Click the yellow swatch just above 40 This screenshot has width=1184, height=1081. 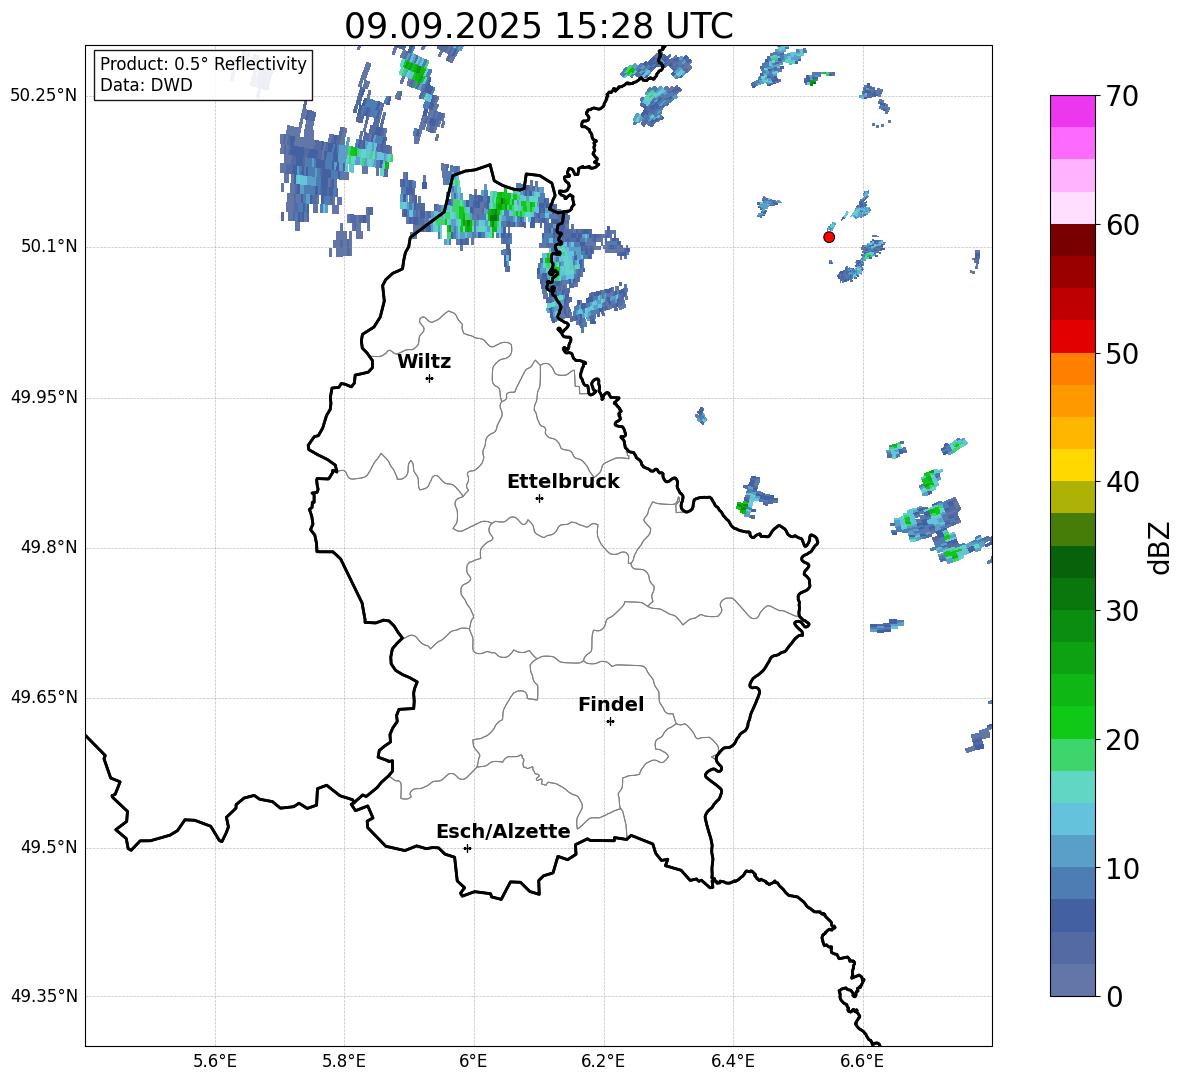(x=1073, y=465)
